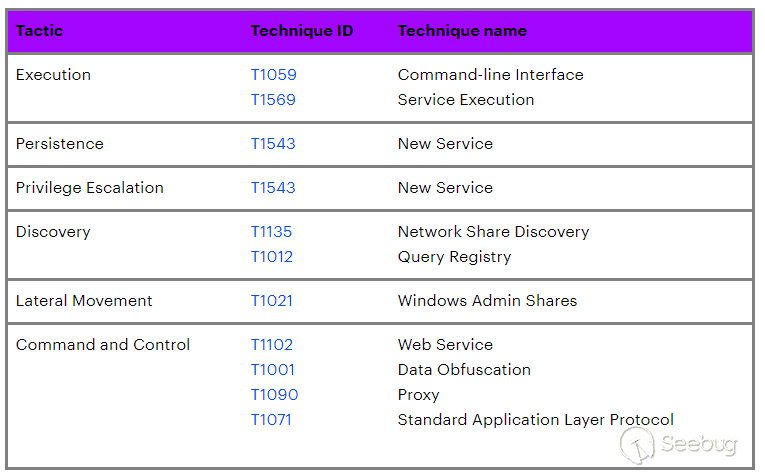Click T1543 link in Privilege Escalation row

273,188
